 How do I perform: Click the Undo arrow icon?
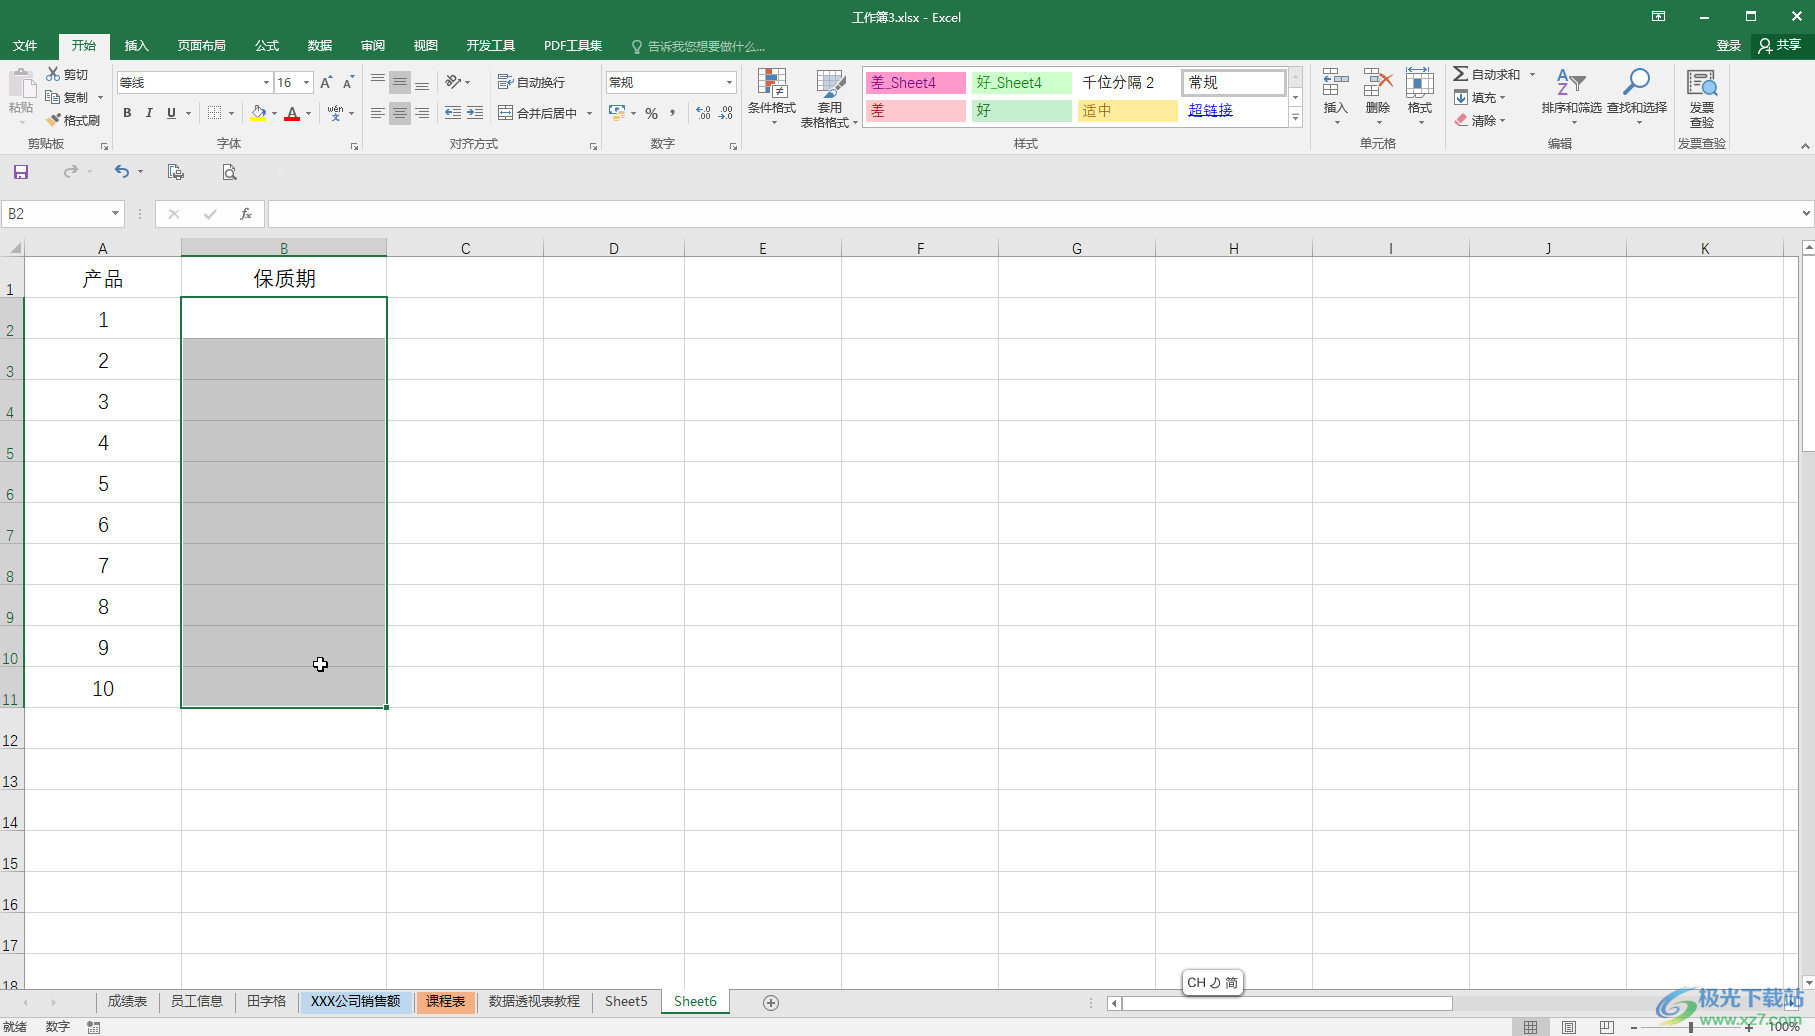pyautogui.click(x=121, y=172)
